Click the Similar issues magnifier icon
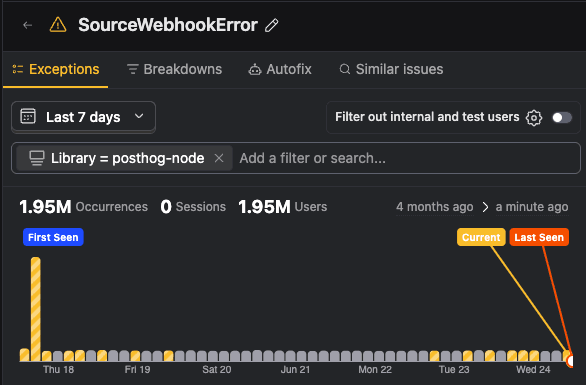The height and width of the screenshot is (385, 586). tap(345, 69)
